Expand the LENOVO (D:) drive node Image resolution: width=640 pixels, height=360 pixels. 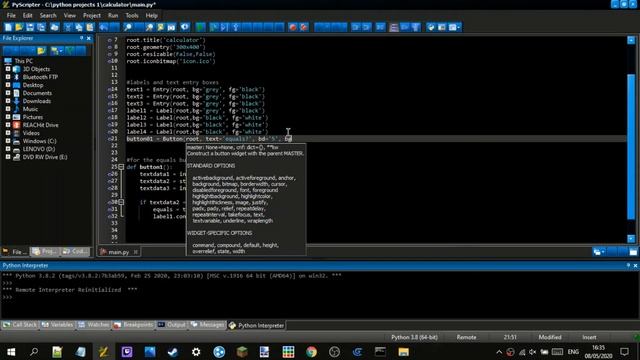pyautogui.click(x=8, y=149)
